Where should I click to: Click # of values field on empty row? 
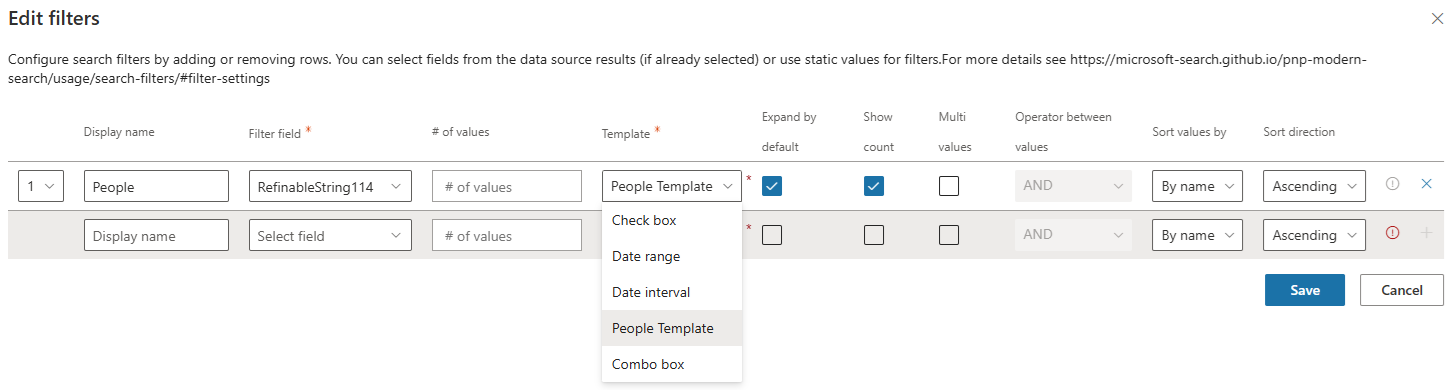(507, 235)
